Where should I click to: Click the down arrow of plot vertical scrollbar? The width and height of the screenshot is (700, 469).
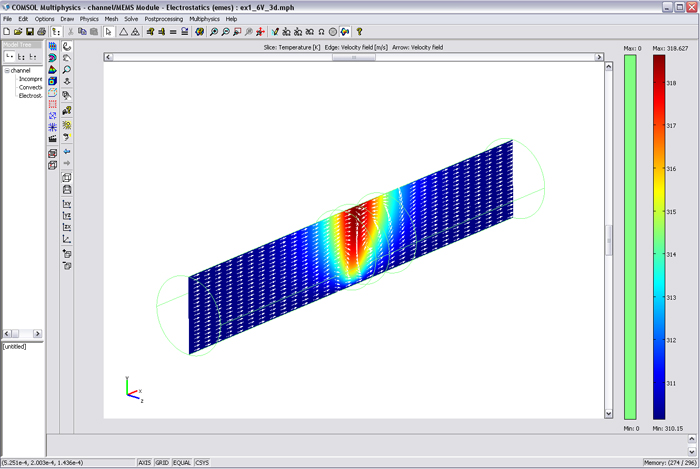pyautogui.click(x=608, y=414)
